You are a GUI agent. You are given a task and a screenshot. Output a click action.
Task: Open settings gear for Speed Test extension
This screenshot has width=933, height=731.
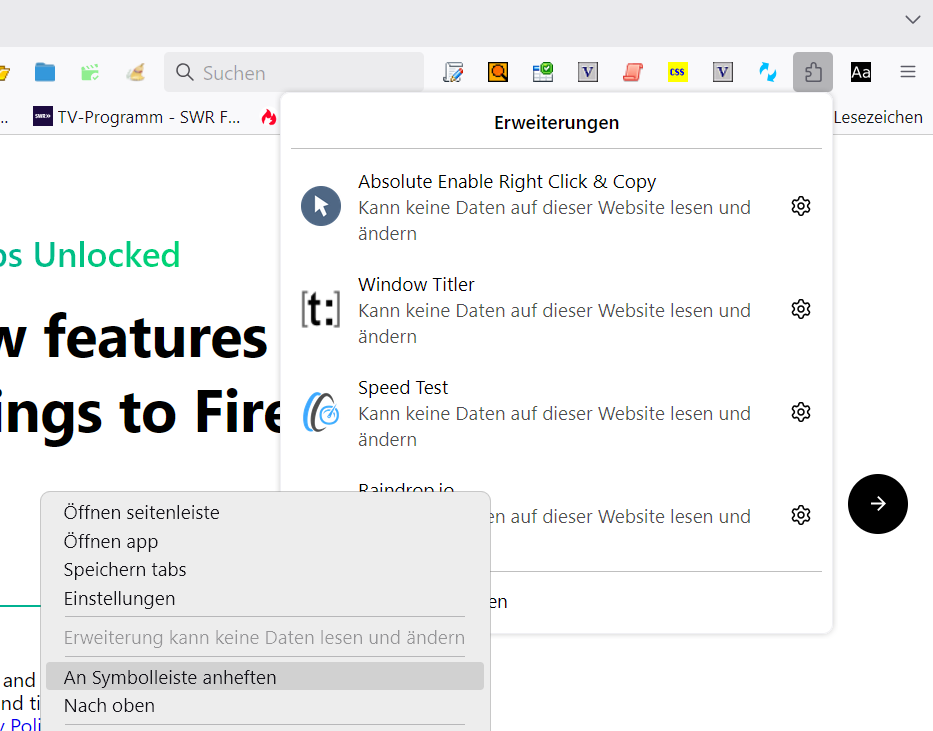800,412
